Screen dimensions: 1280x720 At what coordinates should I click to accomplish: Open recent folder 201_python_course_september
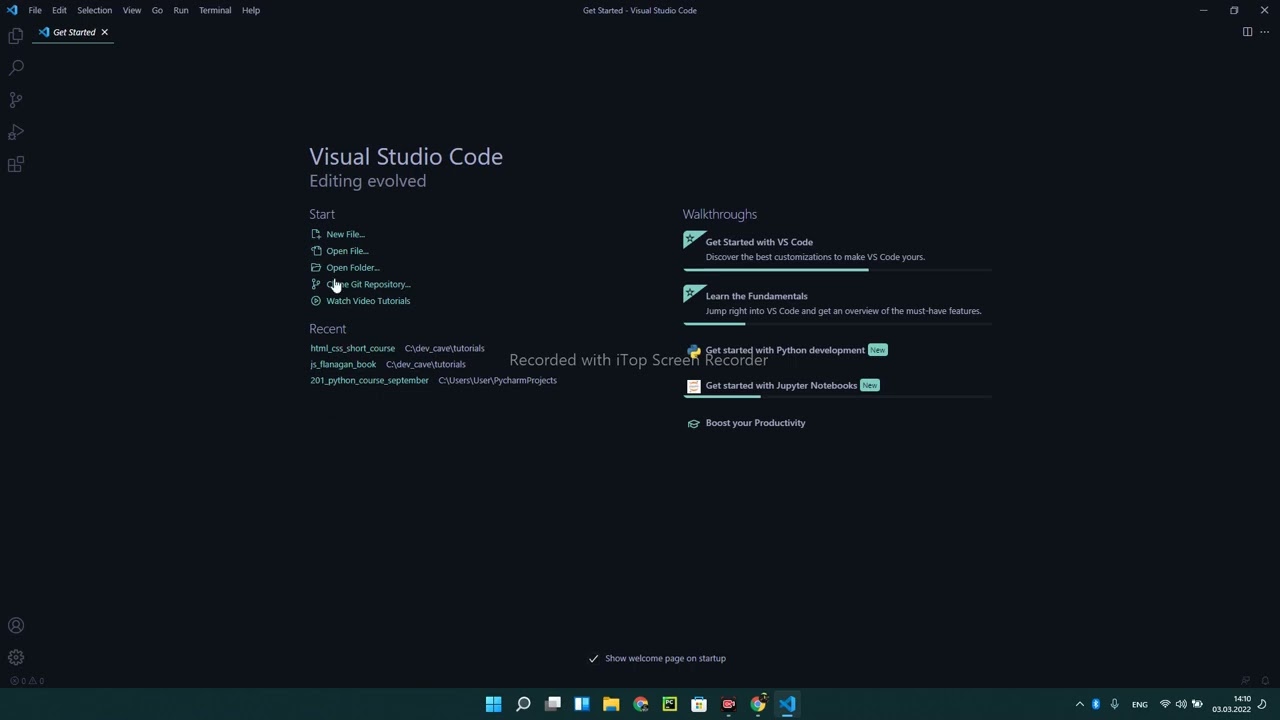[369, 380]
